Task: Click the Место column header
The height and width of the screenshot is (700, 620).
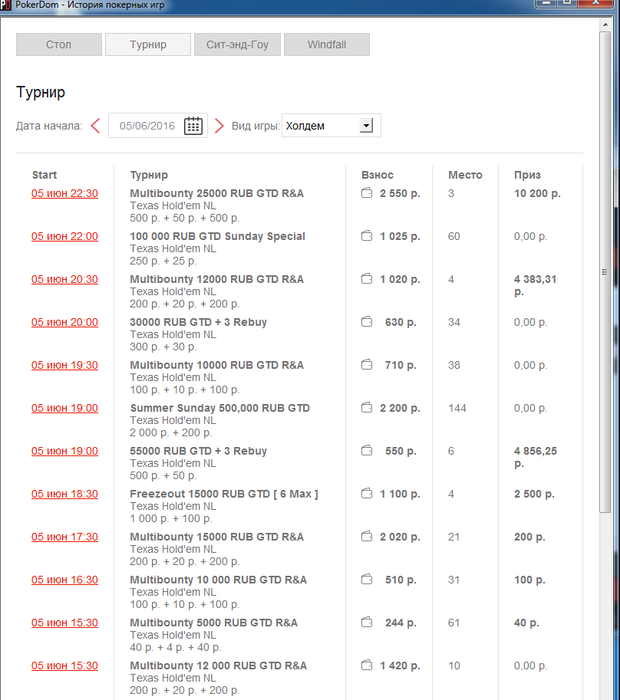Action: tap(465, 175)
